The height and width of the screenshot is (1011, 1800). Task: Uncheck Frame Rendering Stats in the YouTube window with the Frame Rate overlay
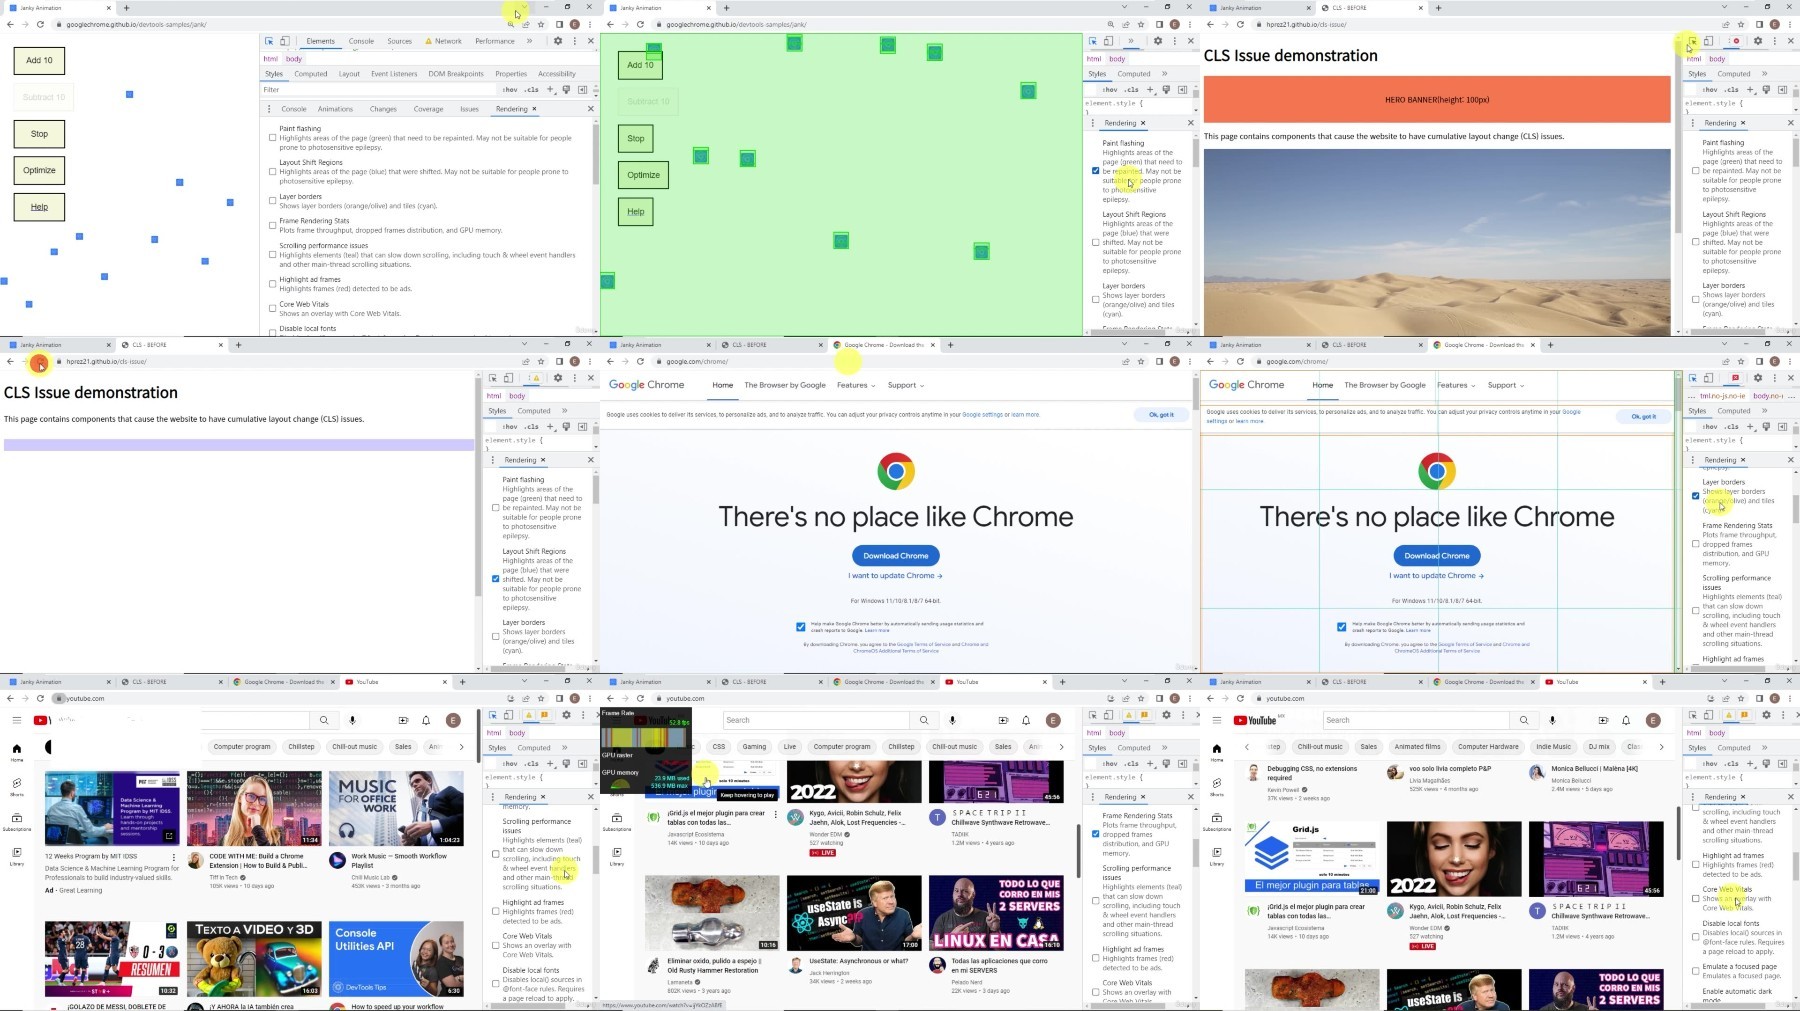click(1096, 834)
